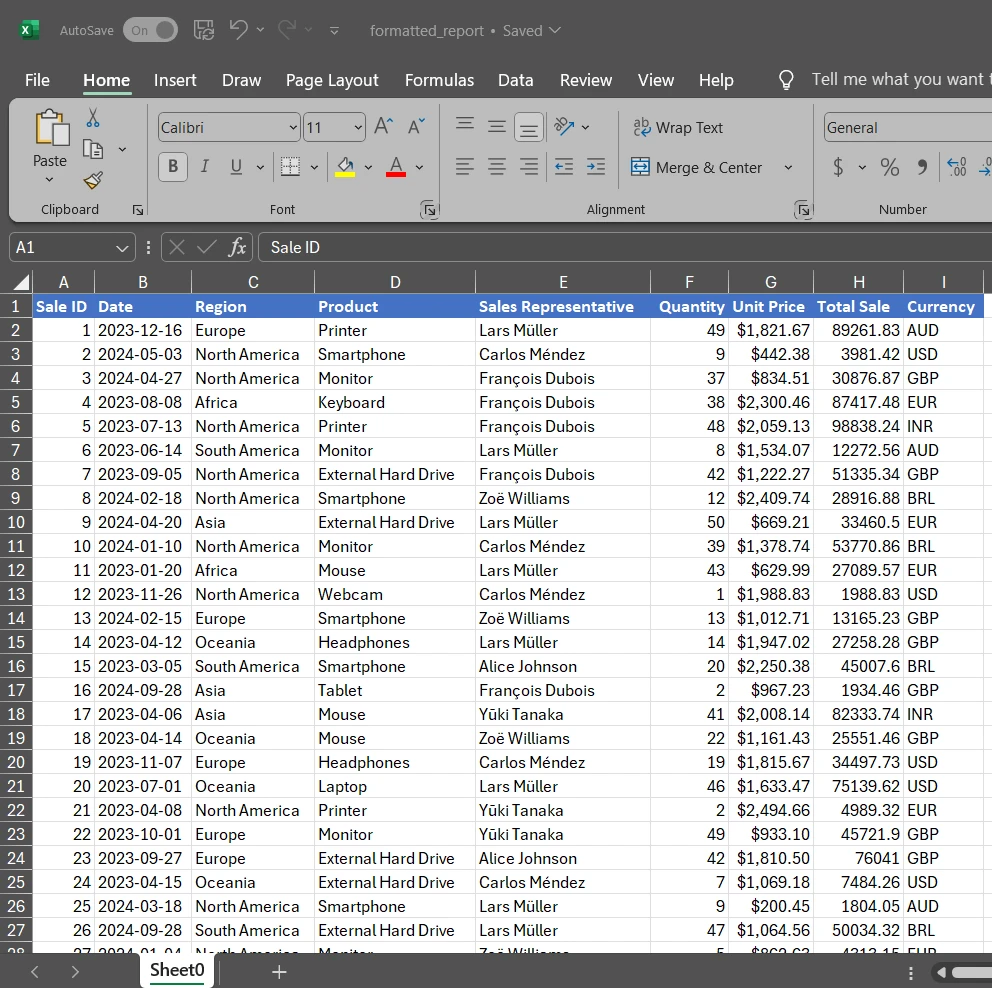Click the Save icon in title bar
Viewport: 992px width, 988px height.
point(203,30)
